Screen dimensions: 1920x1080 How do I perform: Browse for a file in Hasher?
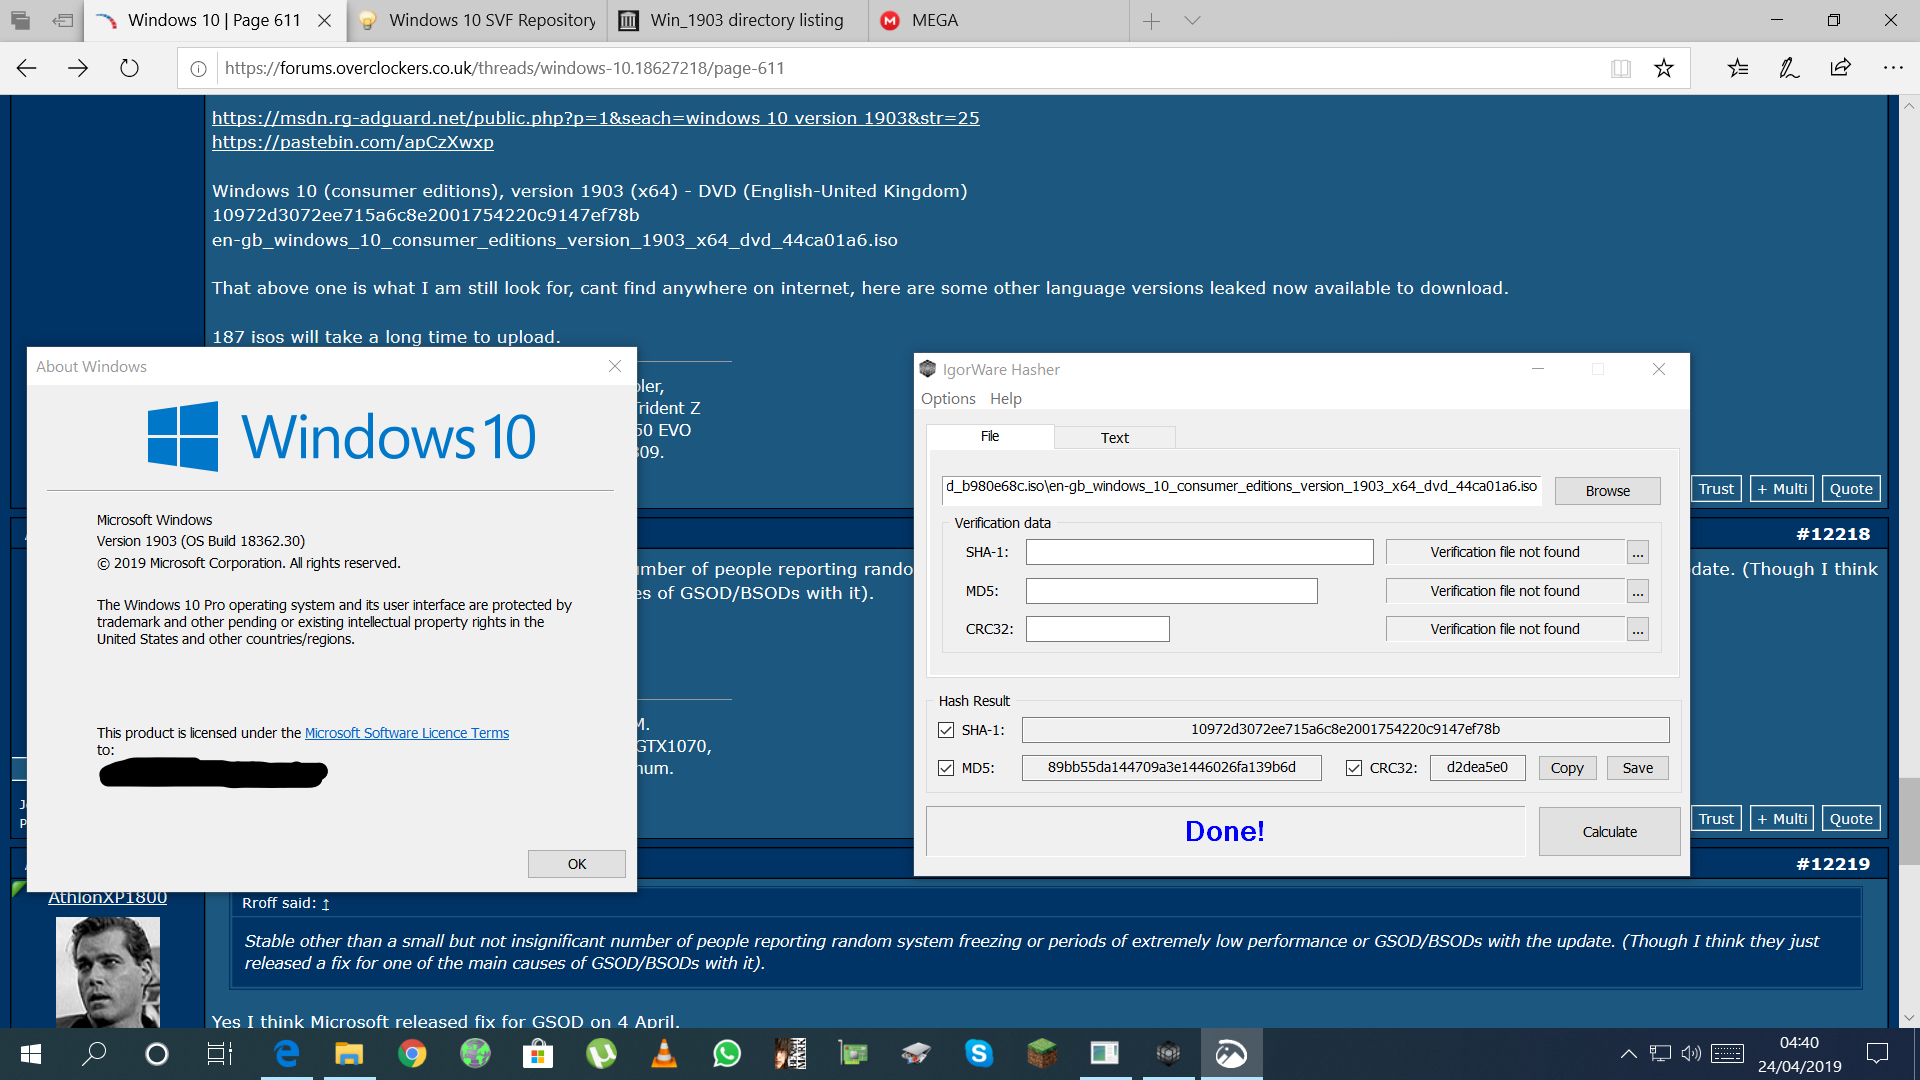pyautogui.click(x=1607, y=491)
